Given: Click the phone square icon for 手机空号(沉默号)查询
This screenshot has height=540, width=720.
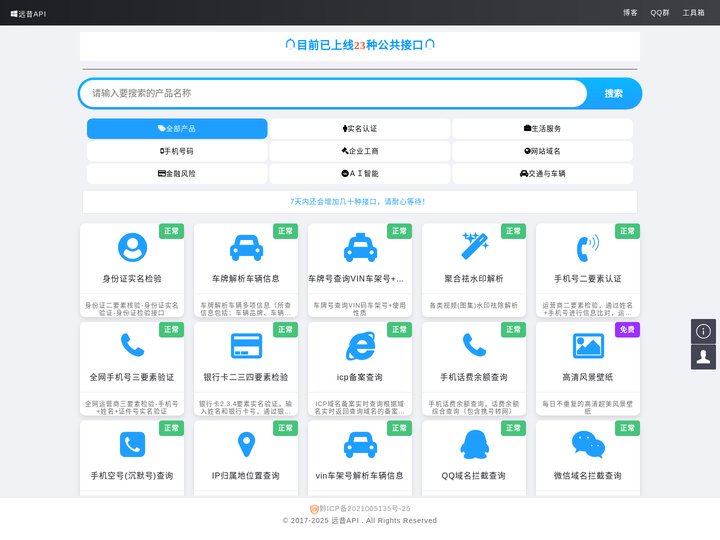Looking at the screenshot, I should [x=132, y=444].
